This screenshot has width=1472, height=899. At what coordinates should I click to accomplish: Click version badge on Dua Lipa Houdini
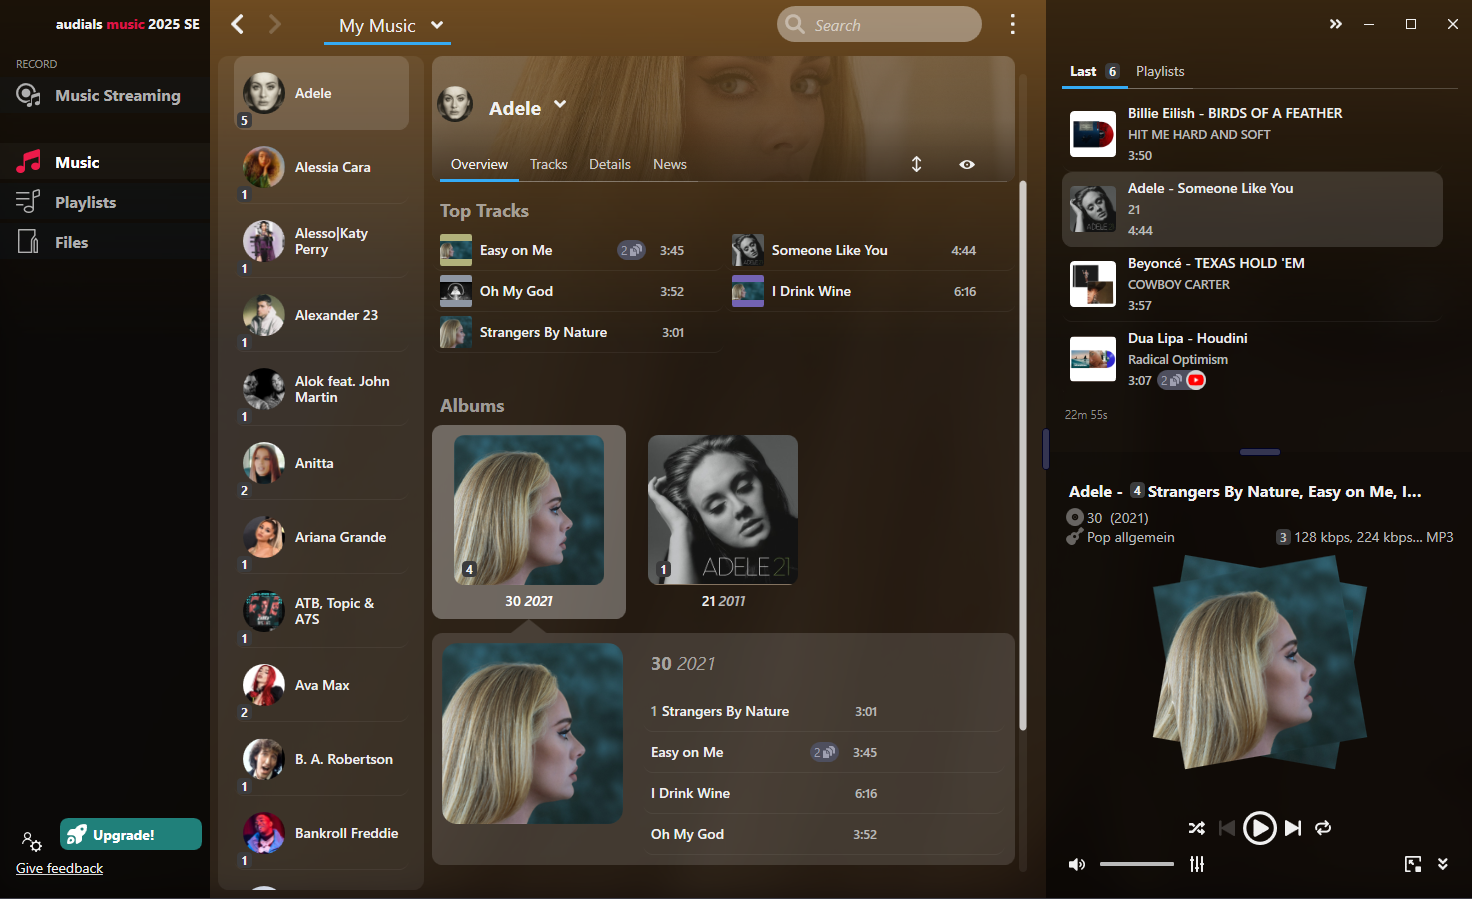tap(1171, 380)
